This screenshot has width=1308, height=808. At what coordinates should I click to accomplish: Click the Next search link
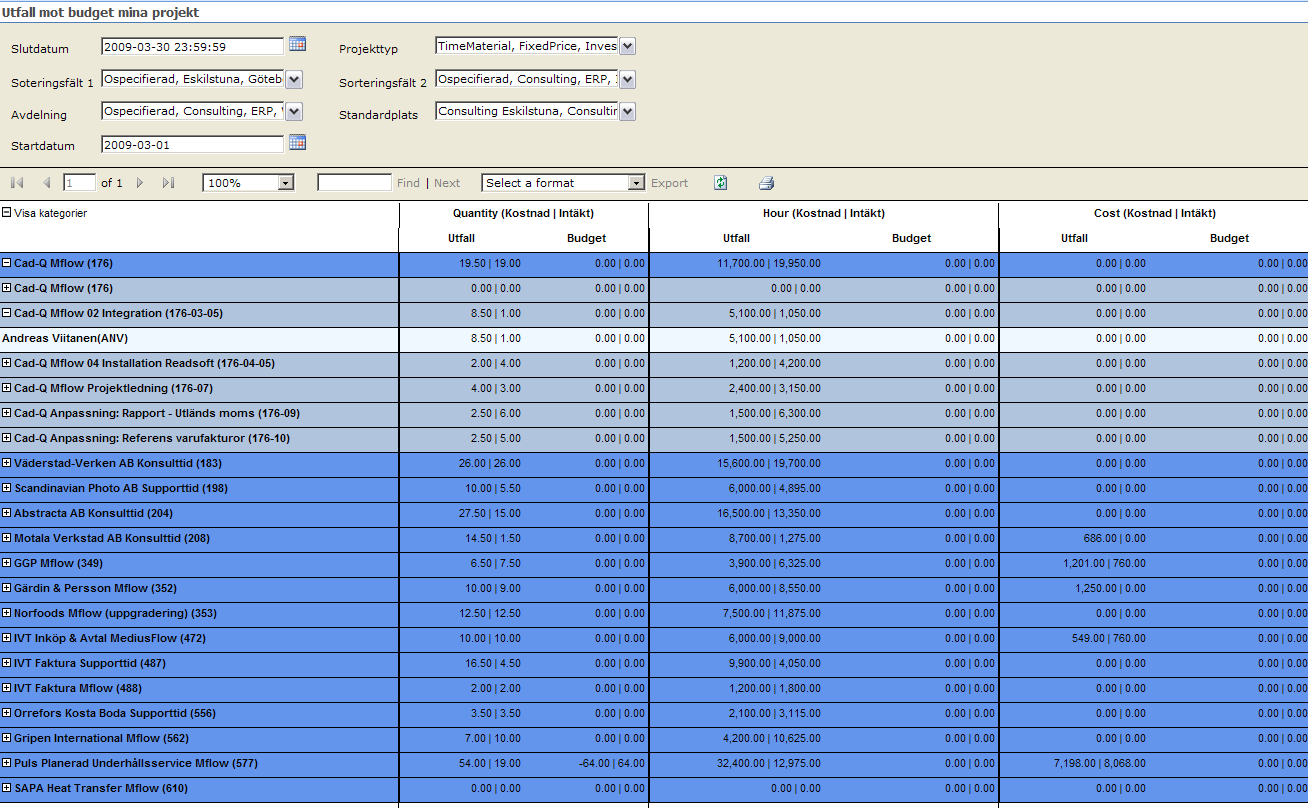[447, 183]
